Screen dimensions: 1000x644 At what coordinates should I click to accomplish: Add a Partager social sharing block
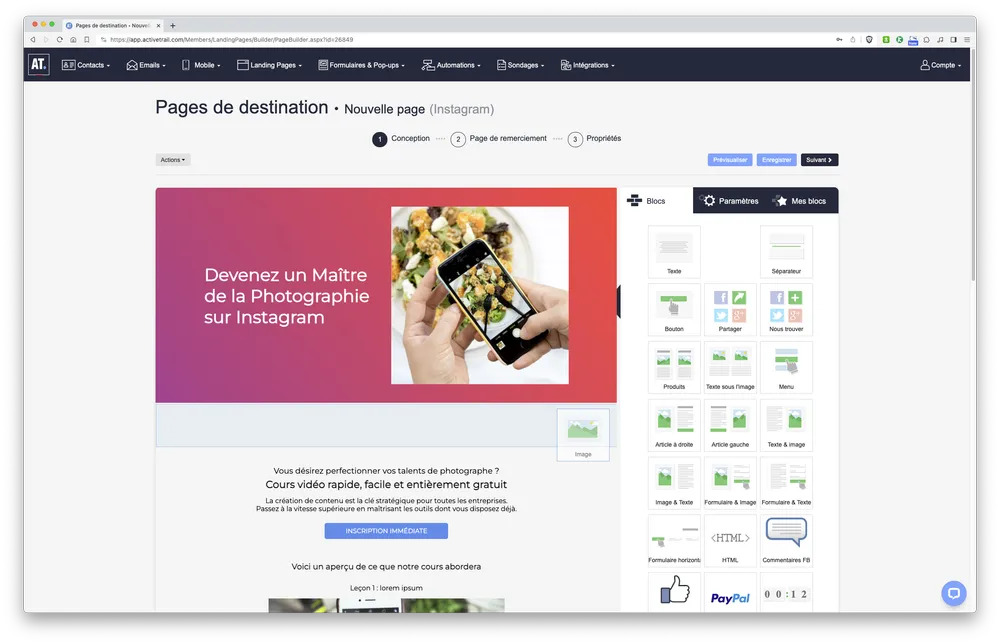pos(730,308)
